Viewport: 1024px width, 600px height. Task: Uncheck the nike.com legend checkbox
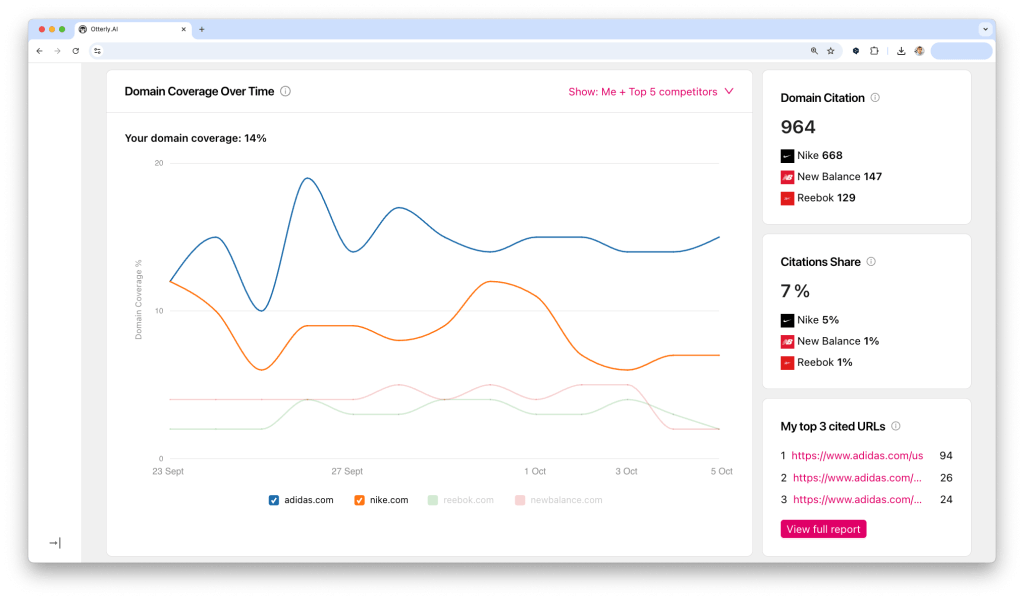[x=359, y=500]
